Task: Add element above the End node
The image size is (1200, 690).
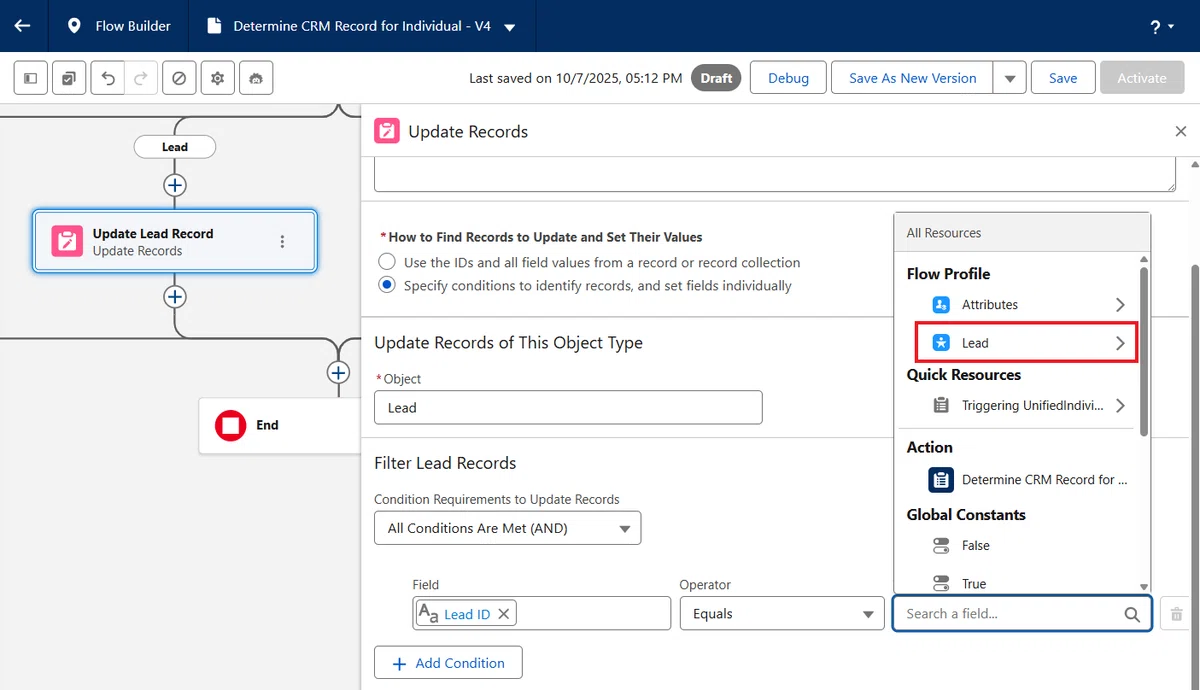Action: 338,372
